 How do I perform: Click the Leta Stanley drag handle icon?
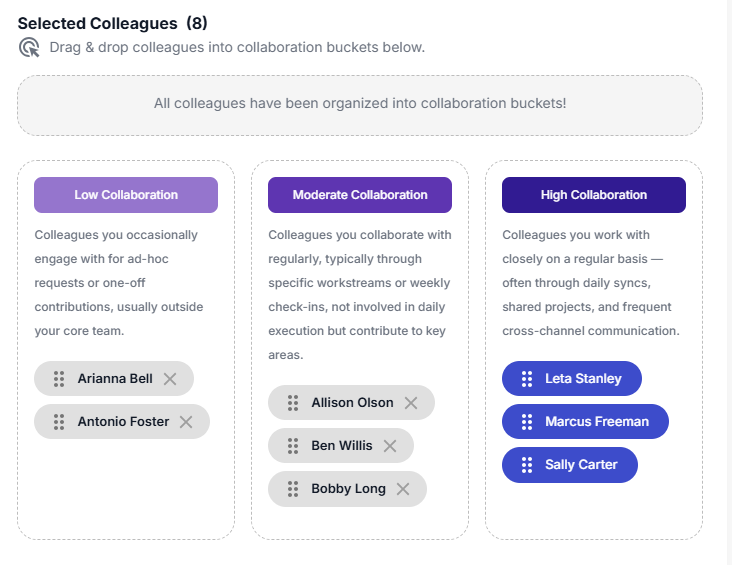tap(527, 379)
